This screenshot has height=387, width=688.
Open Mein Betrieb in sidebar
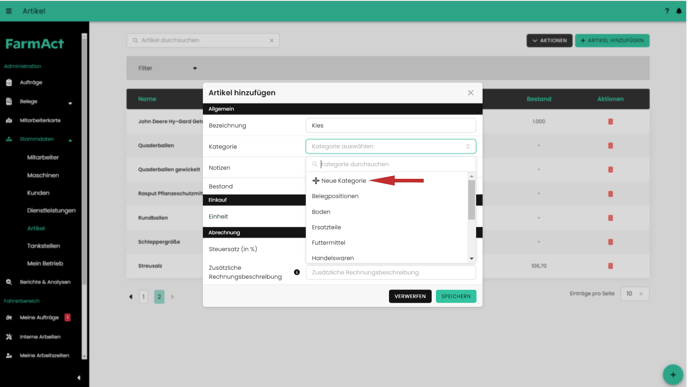click(45, 264)
